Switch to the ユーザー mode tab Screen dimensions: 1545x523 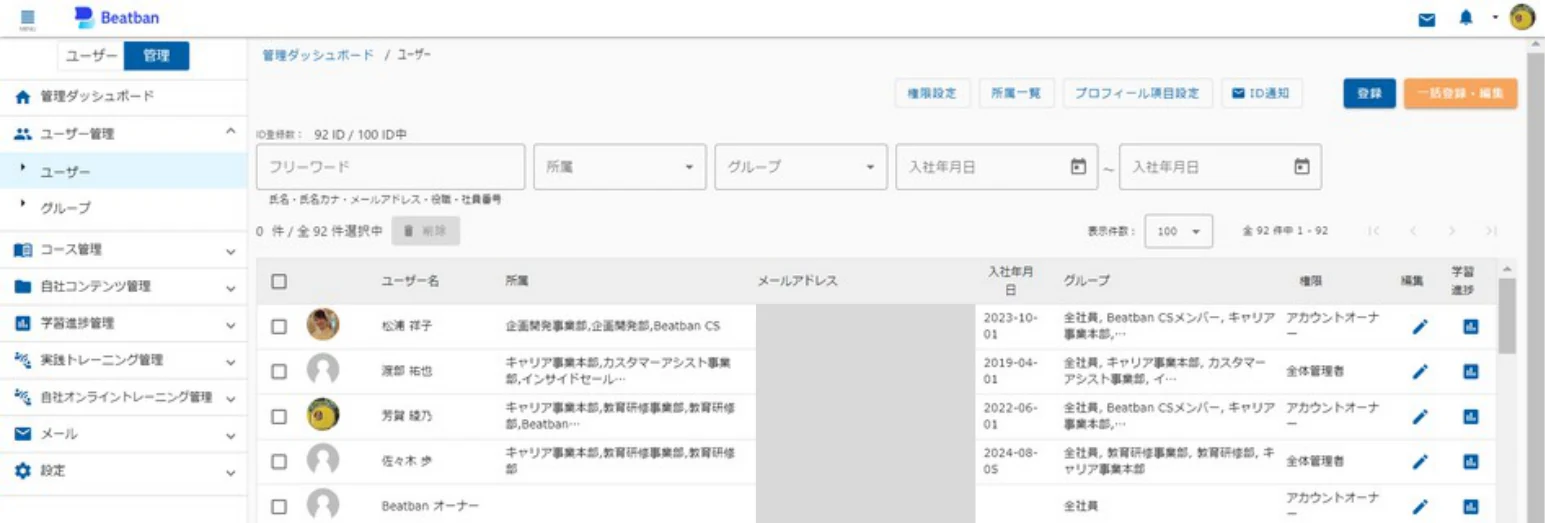[90, 57]
